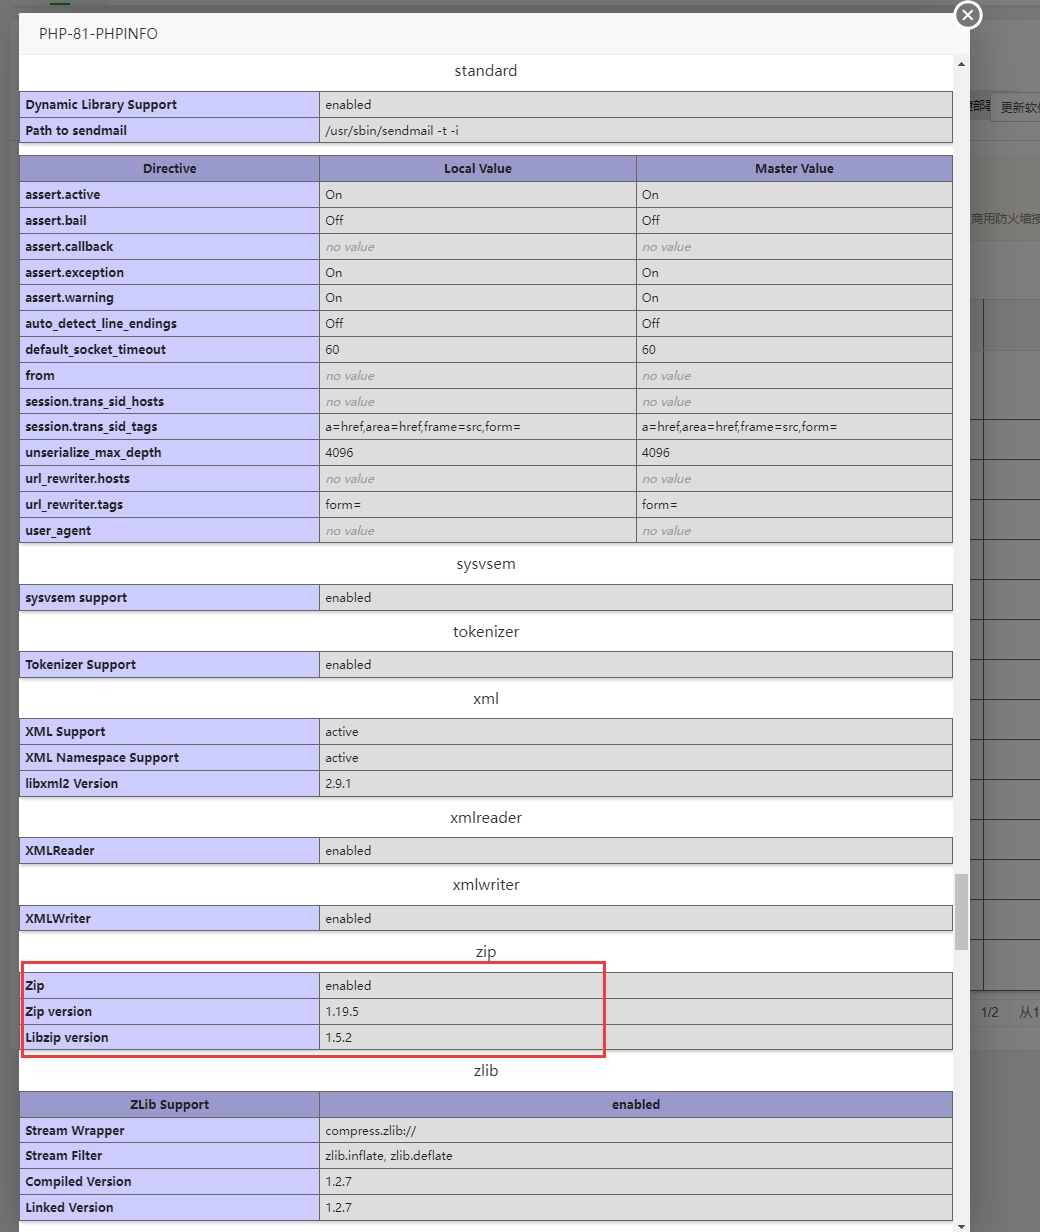
Task: Click the PHP-81-PHPINFO title text
Action: (x=98, y=34)
